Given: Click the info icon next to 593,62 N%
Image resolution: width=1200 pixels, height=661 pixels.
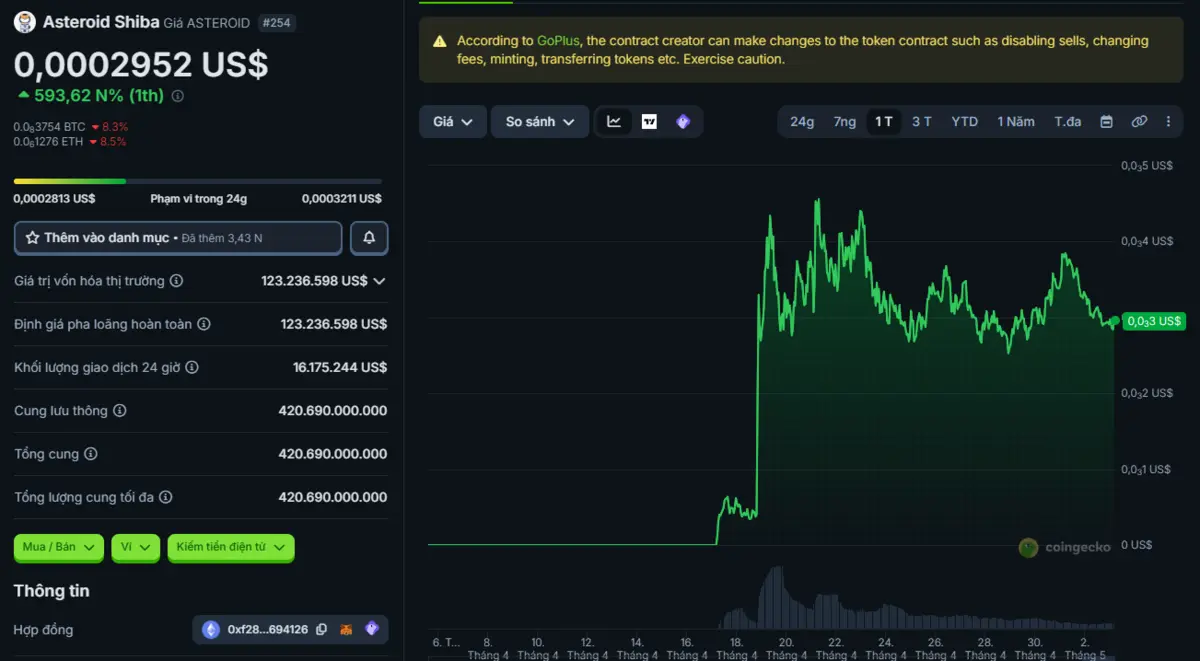Looking at the screenshot, I should (178, 96).
